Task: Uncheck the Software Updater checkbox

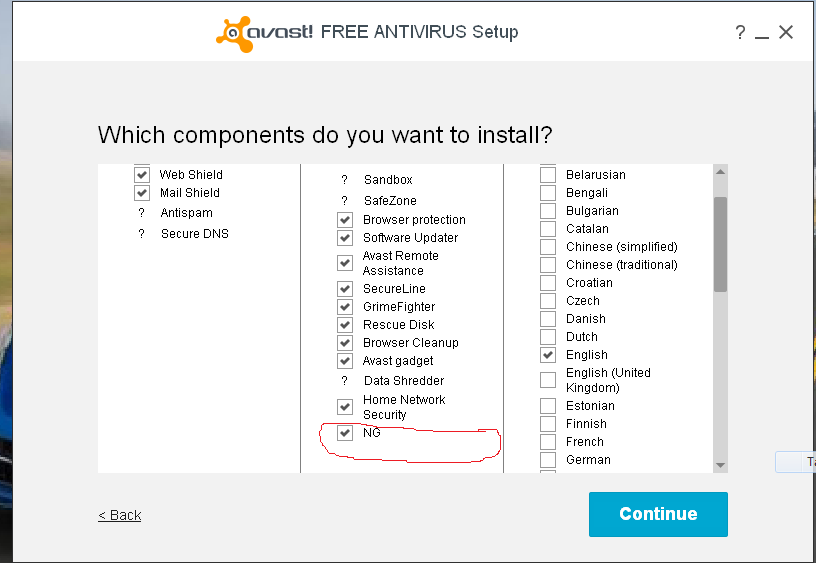Action: coord(345,238)
